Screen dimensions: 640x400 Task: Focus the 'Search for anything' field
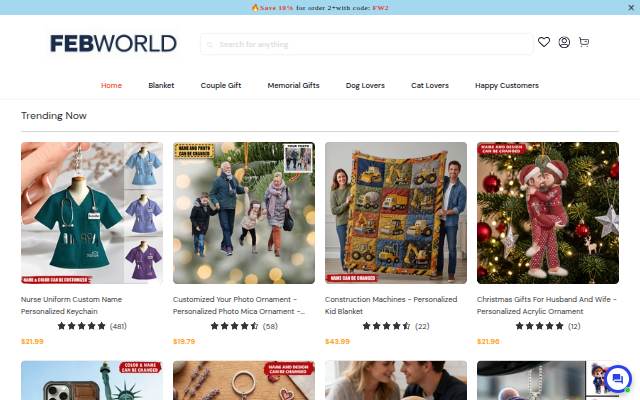[367, 44]
